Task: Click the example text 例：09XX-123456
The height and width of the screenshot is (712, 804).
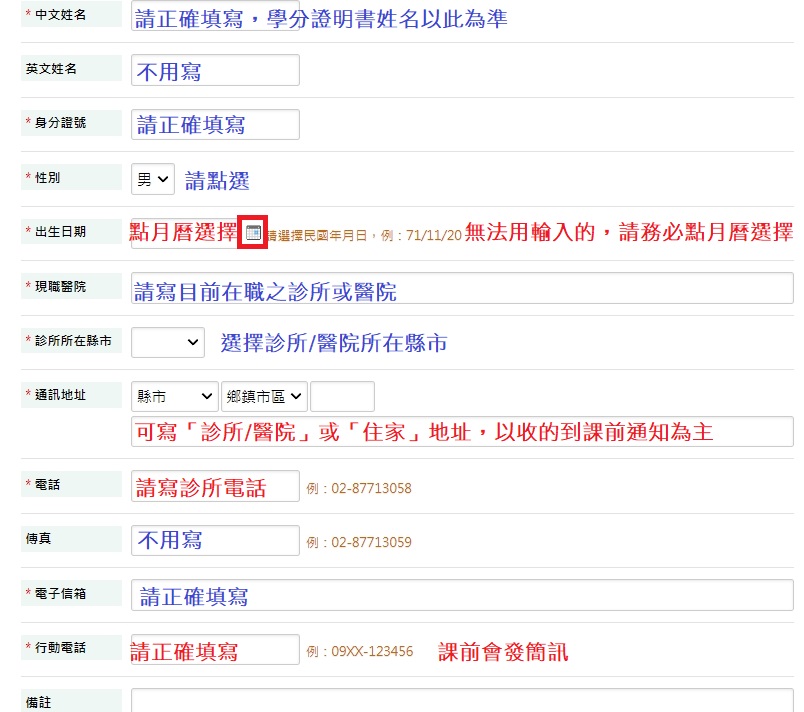Action: [x=359, y=652]
